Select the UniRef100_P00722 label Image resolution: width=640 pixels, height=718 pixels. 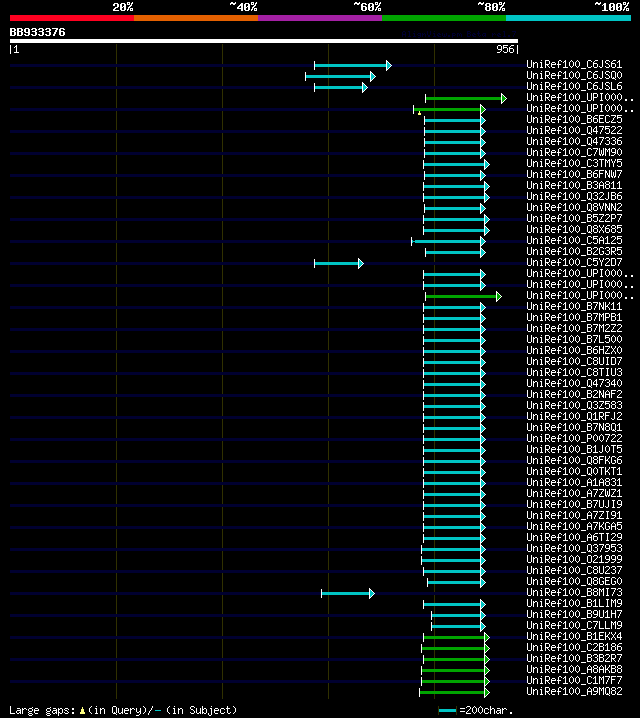pyautogui.click(x=574, y=438)
